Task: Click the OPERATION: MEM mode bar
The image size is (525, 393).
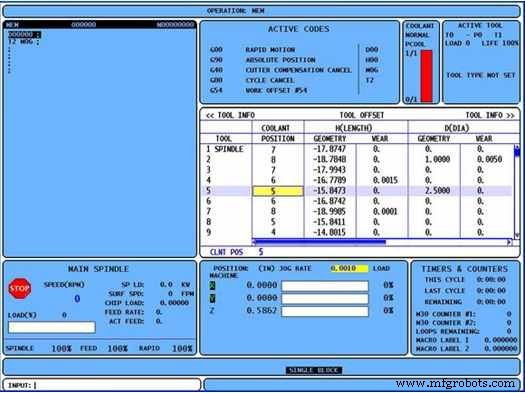Action: click(261, 11)
